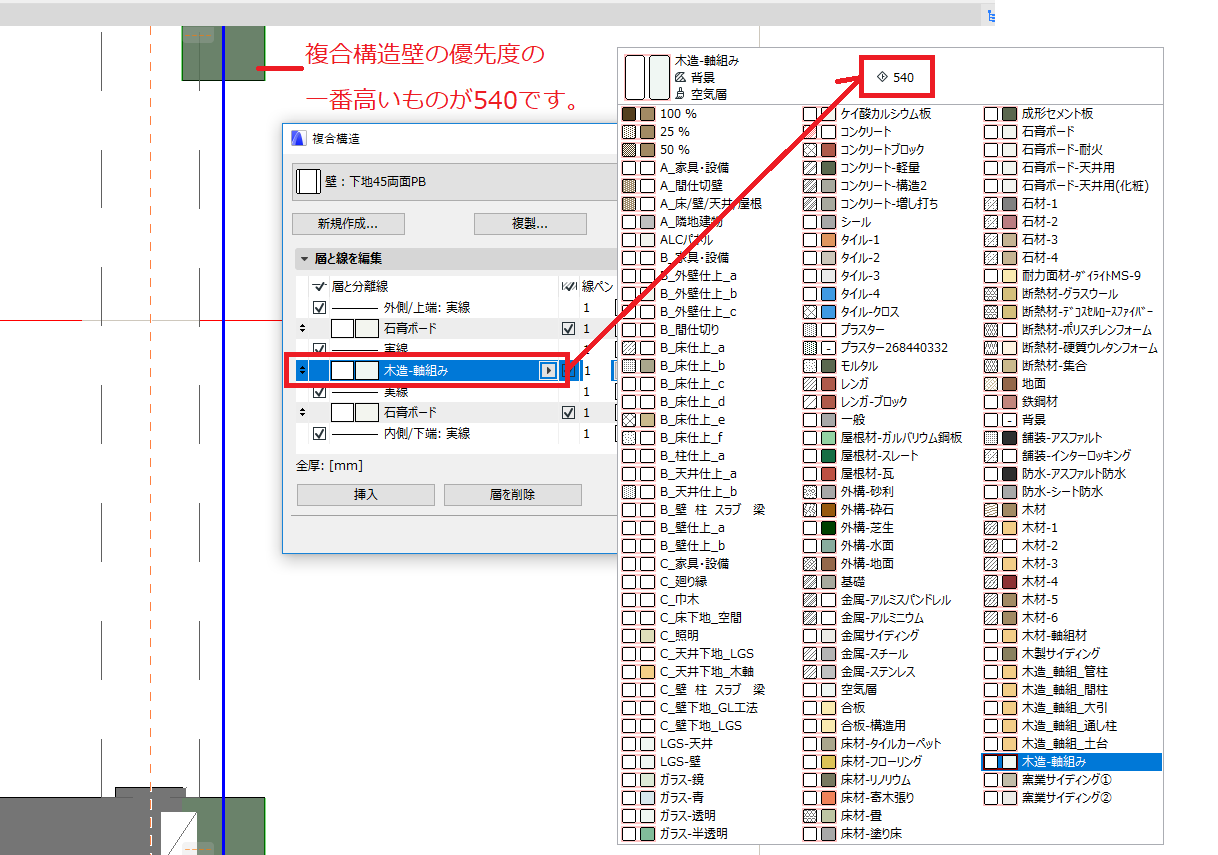Click the drag handle of the upper 石膏ボード layer
1218x855 pixels.
[x=302, y=328]
